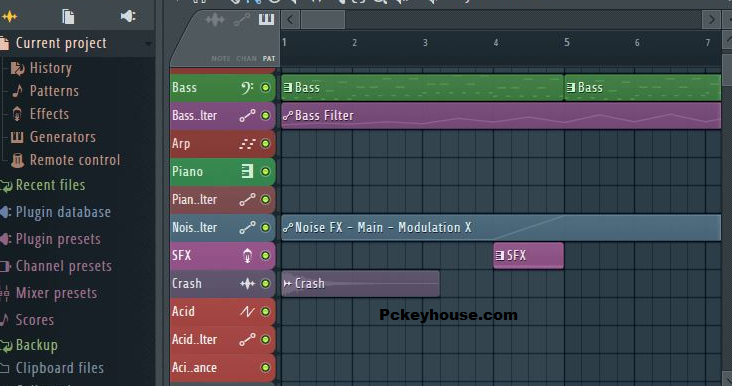Mute the Nois..lter track

[x=266, y=228]
